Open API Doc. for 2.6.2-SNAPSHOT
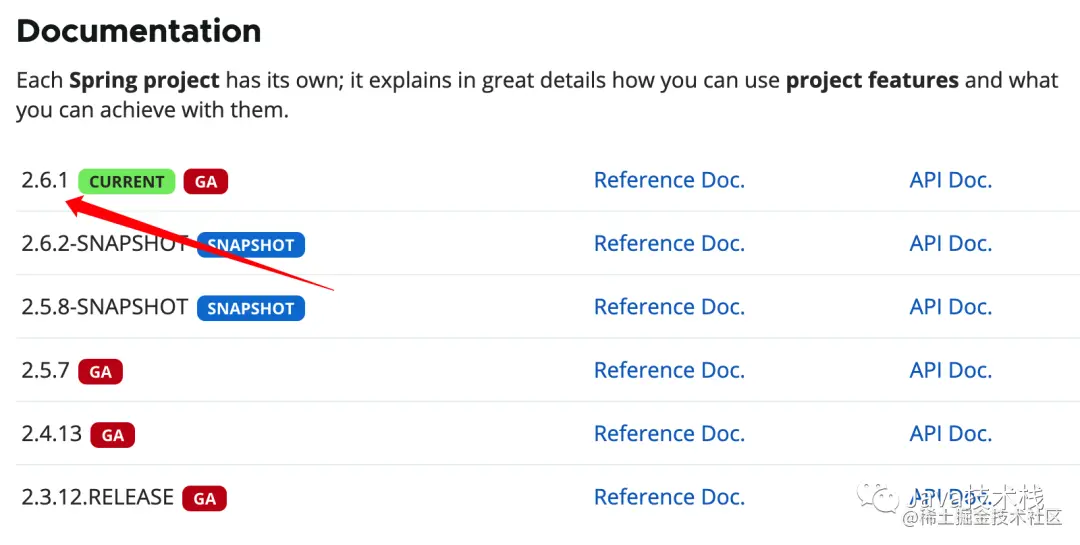Screen dimensions: 1080x545 [x=950, y=244]
